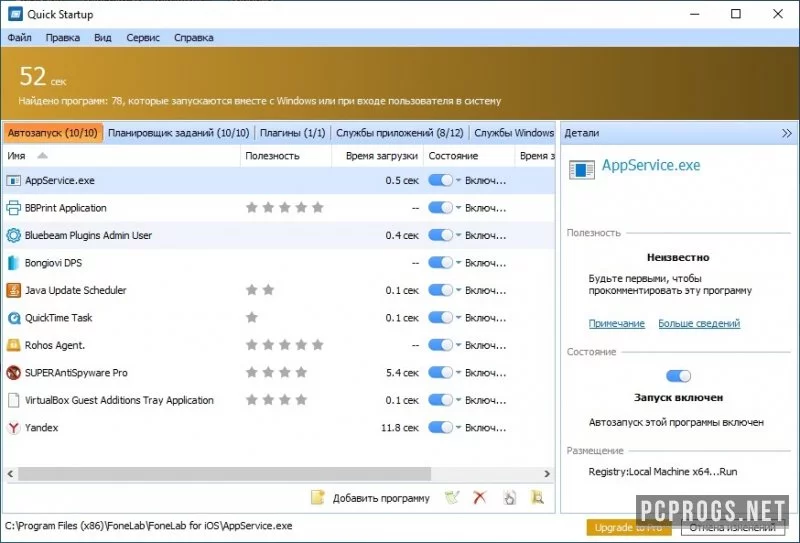Click the horizontal scrollbar thumb
Screen dimensions: 800x543
click(x=224, y=474)
